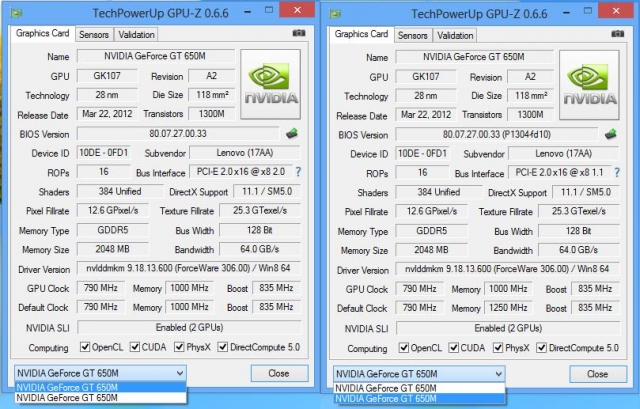
Task: Minimize the left GPU-Z window
Action: 247,12
